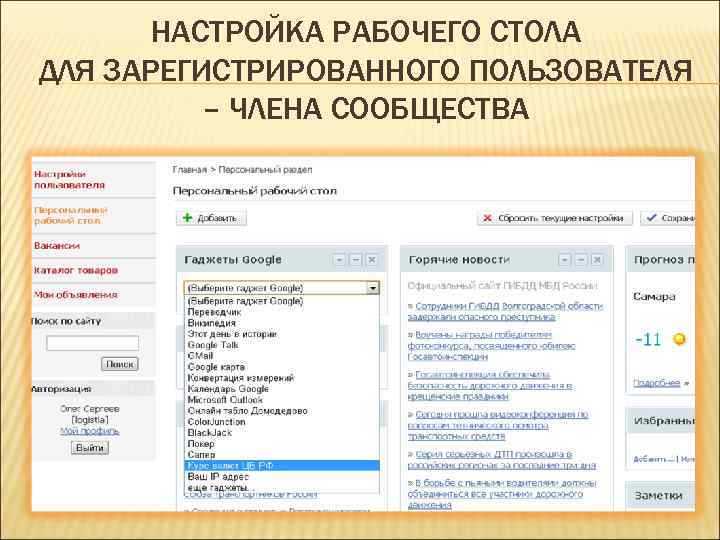Choose Google Talk from gadget list

tap(282, 345)
